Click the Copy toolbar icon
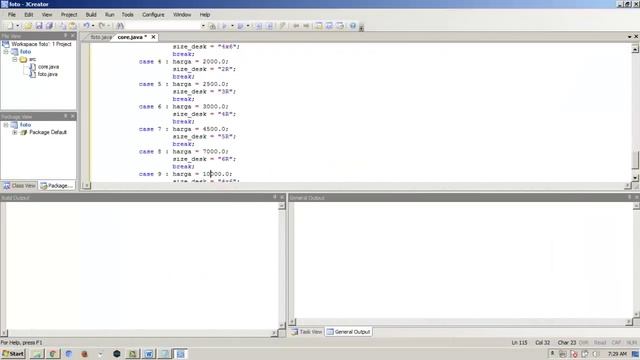 (62, 26)
